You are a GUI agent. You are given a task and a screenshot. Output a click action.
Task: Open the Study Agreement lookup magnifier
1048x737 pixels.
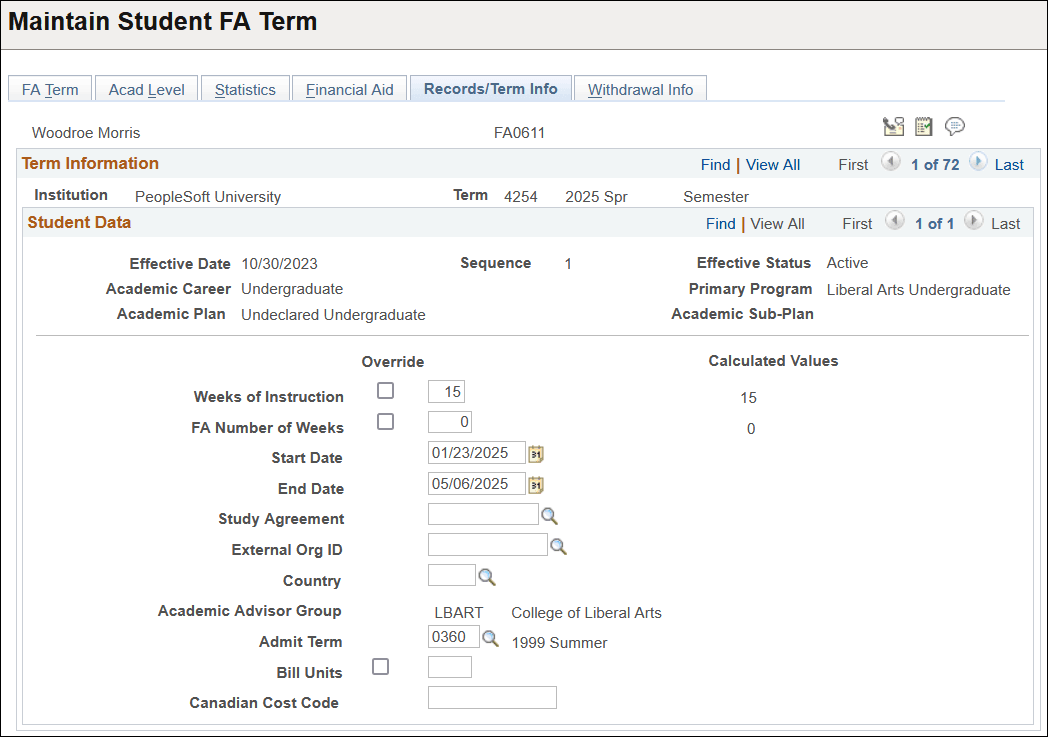(549, 513)
